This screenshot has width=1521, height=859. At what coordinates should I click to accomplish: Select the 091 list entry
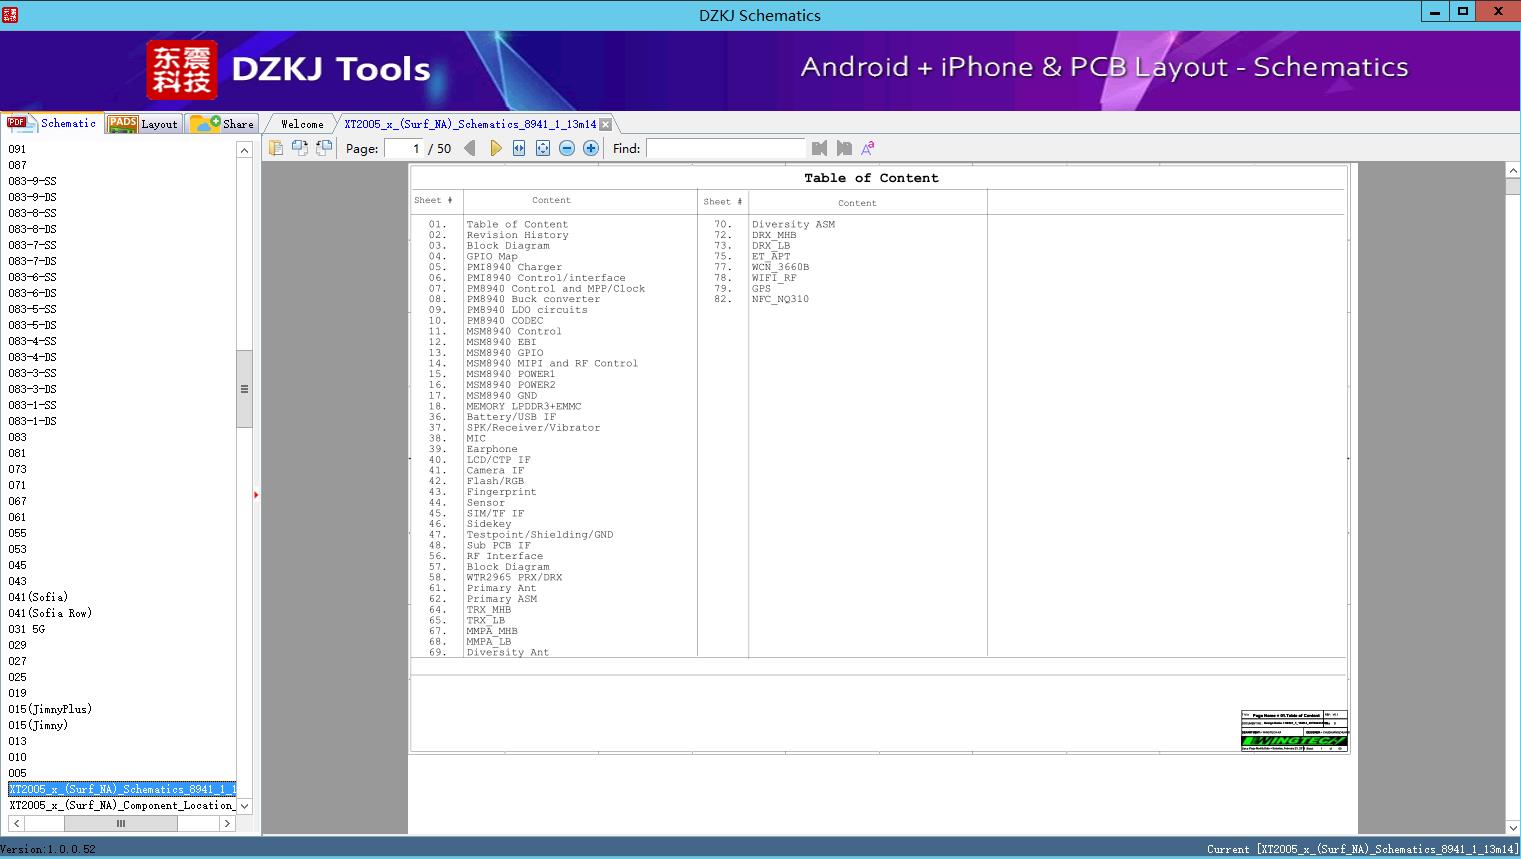click(x=17, y=149)
